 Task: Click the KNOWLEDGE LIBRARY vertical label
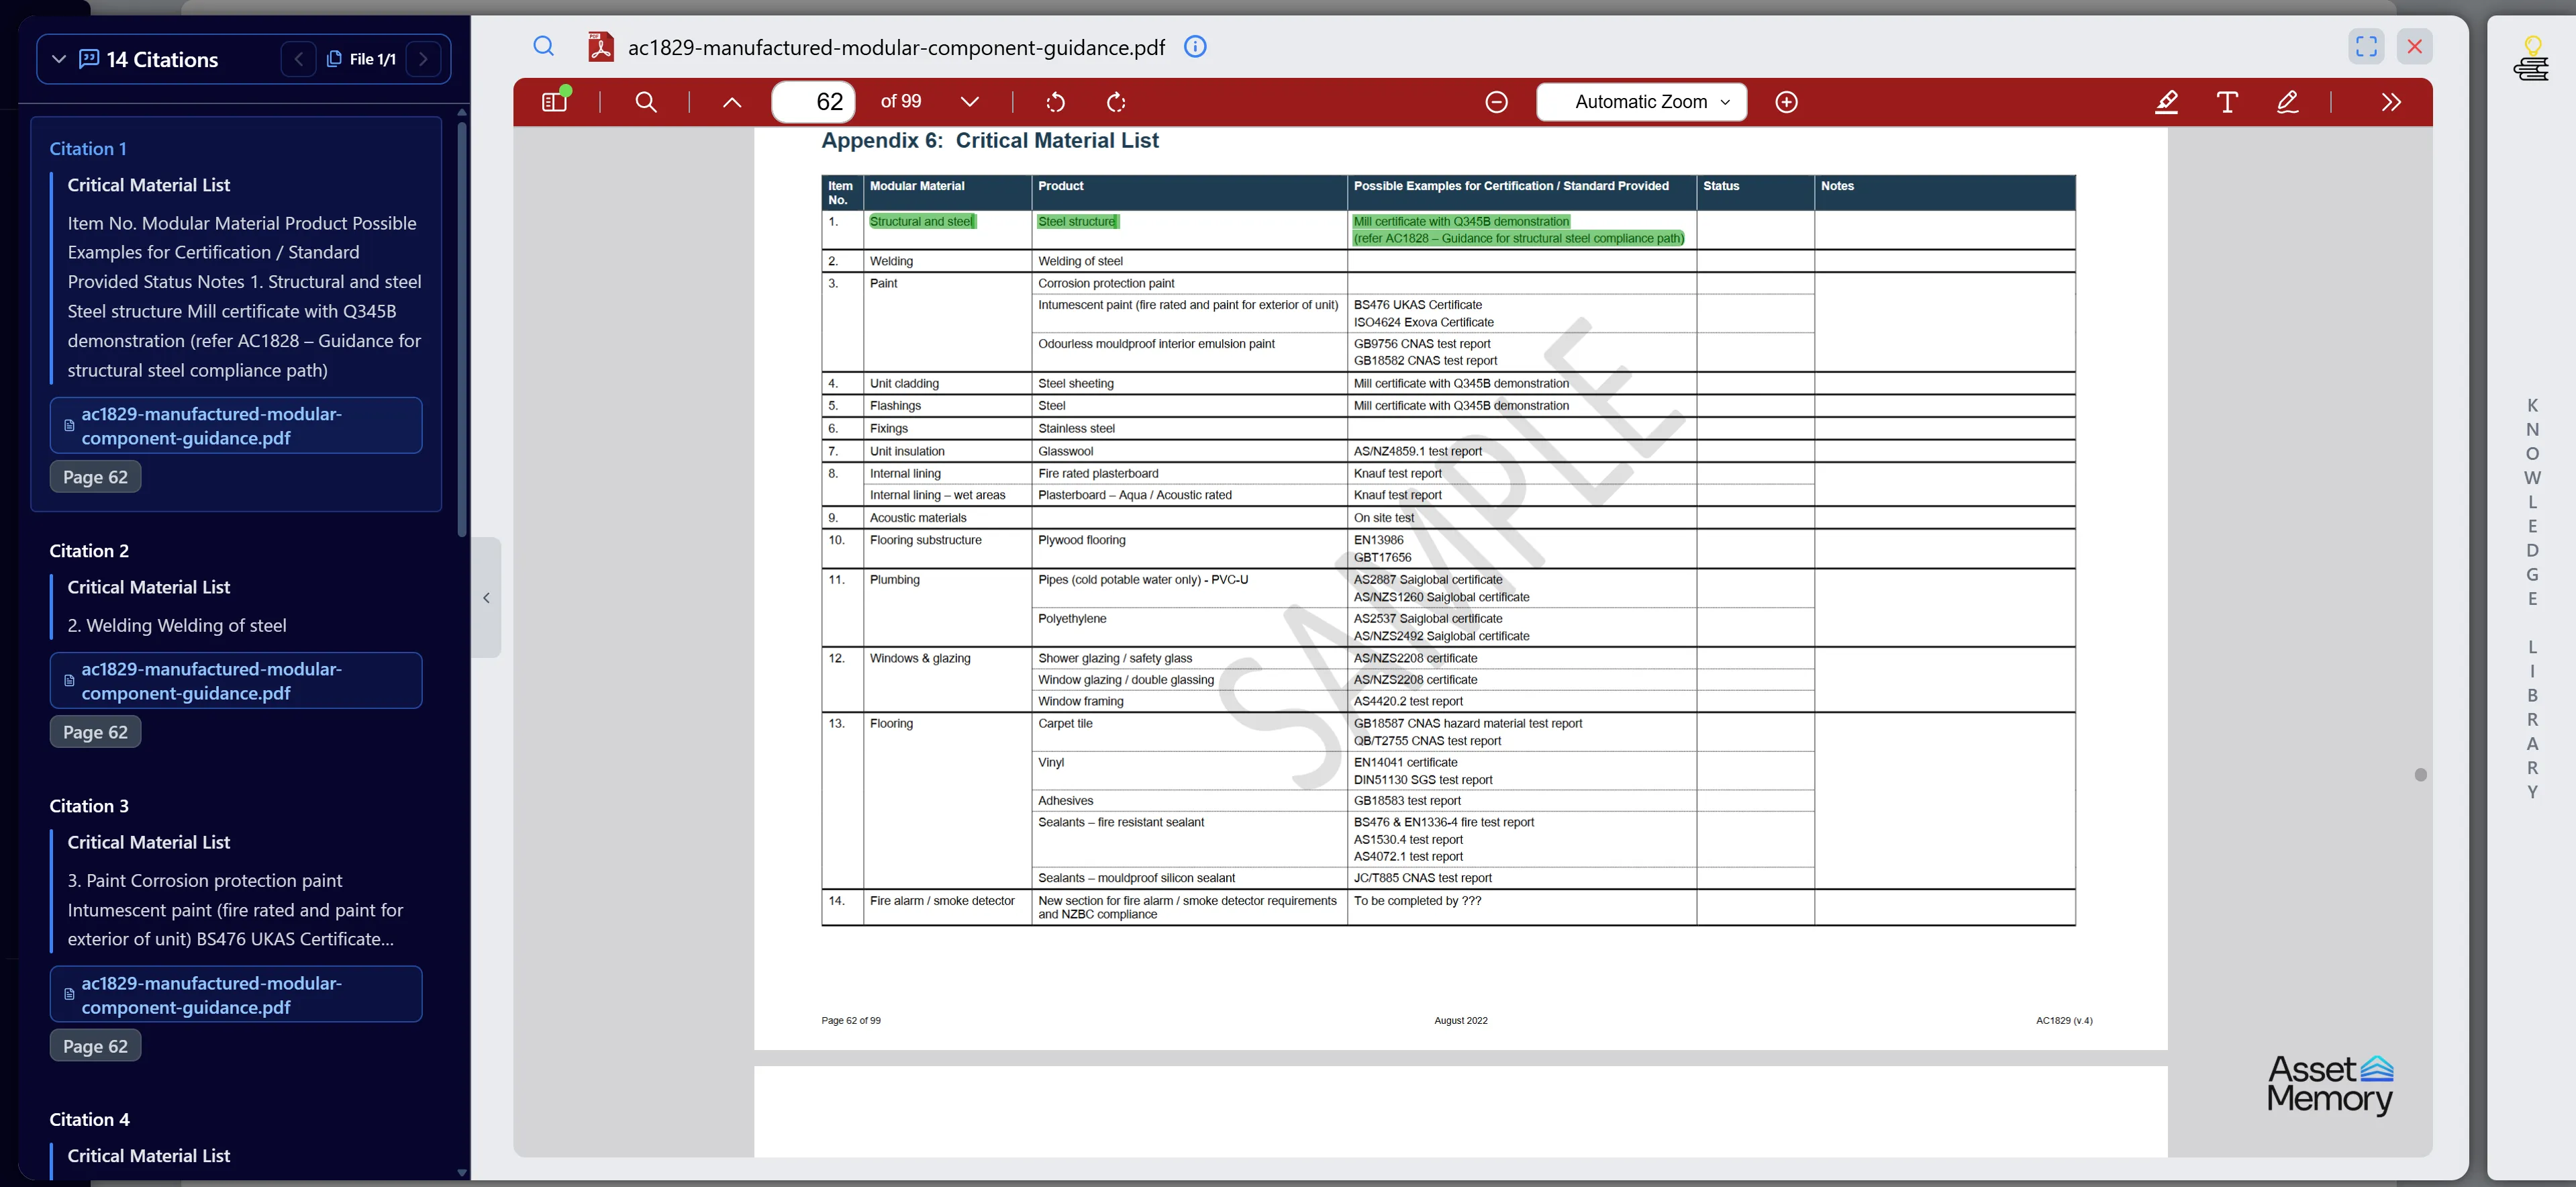point(2532,598)
